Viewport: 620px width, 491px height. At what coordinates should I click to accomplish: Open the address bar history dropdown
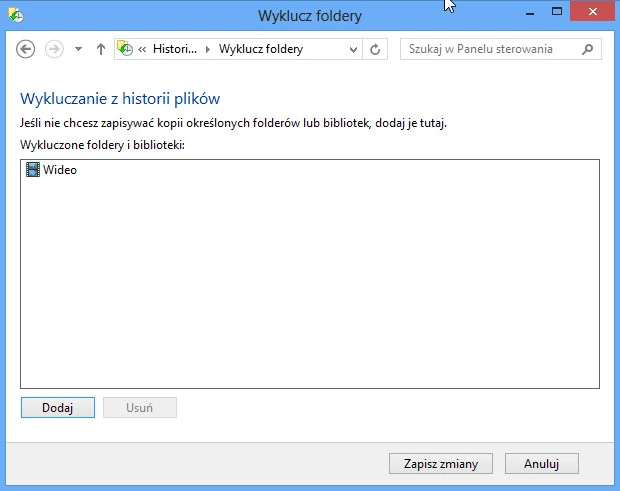point(354,49)
